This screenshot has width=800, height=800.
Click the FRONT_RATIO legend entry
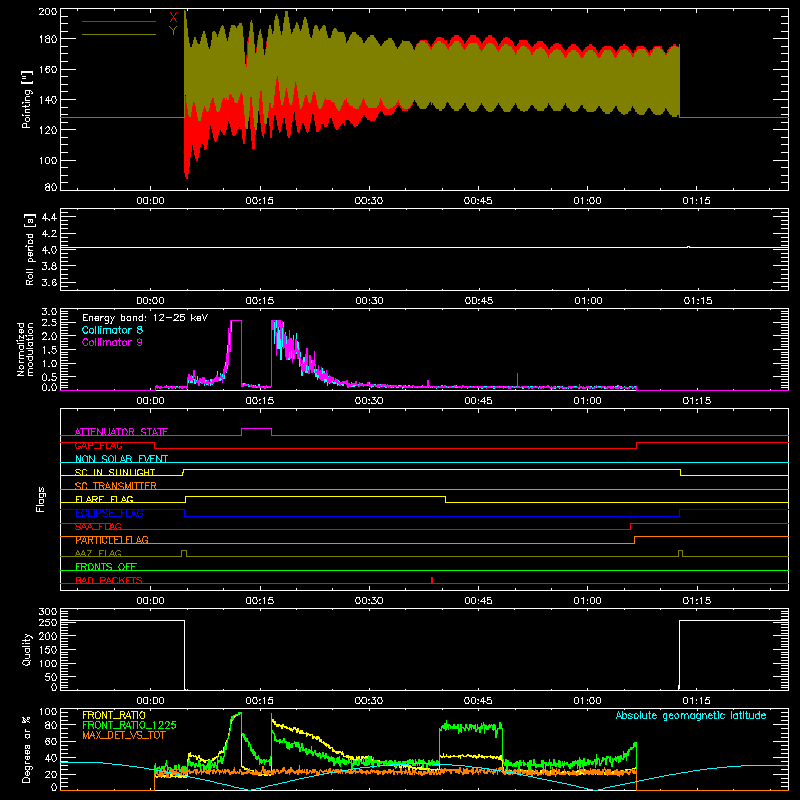click(114, 715)
